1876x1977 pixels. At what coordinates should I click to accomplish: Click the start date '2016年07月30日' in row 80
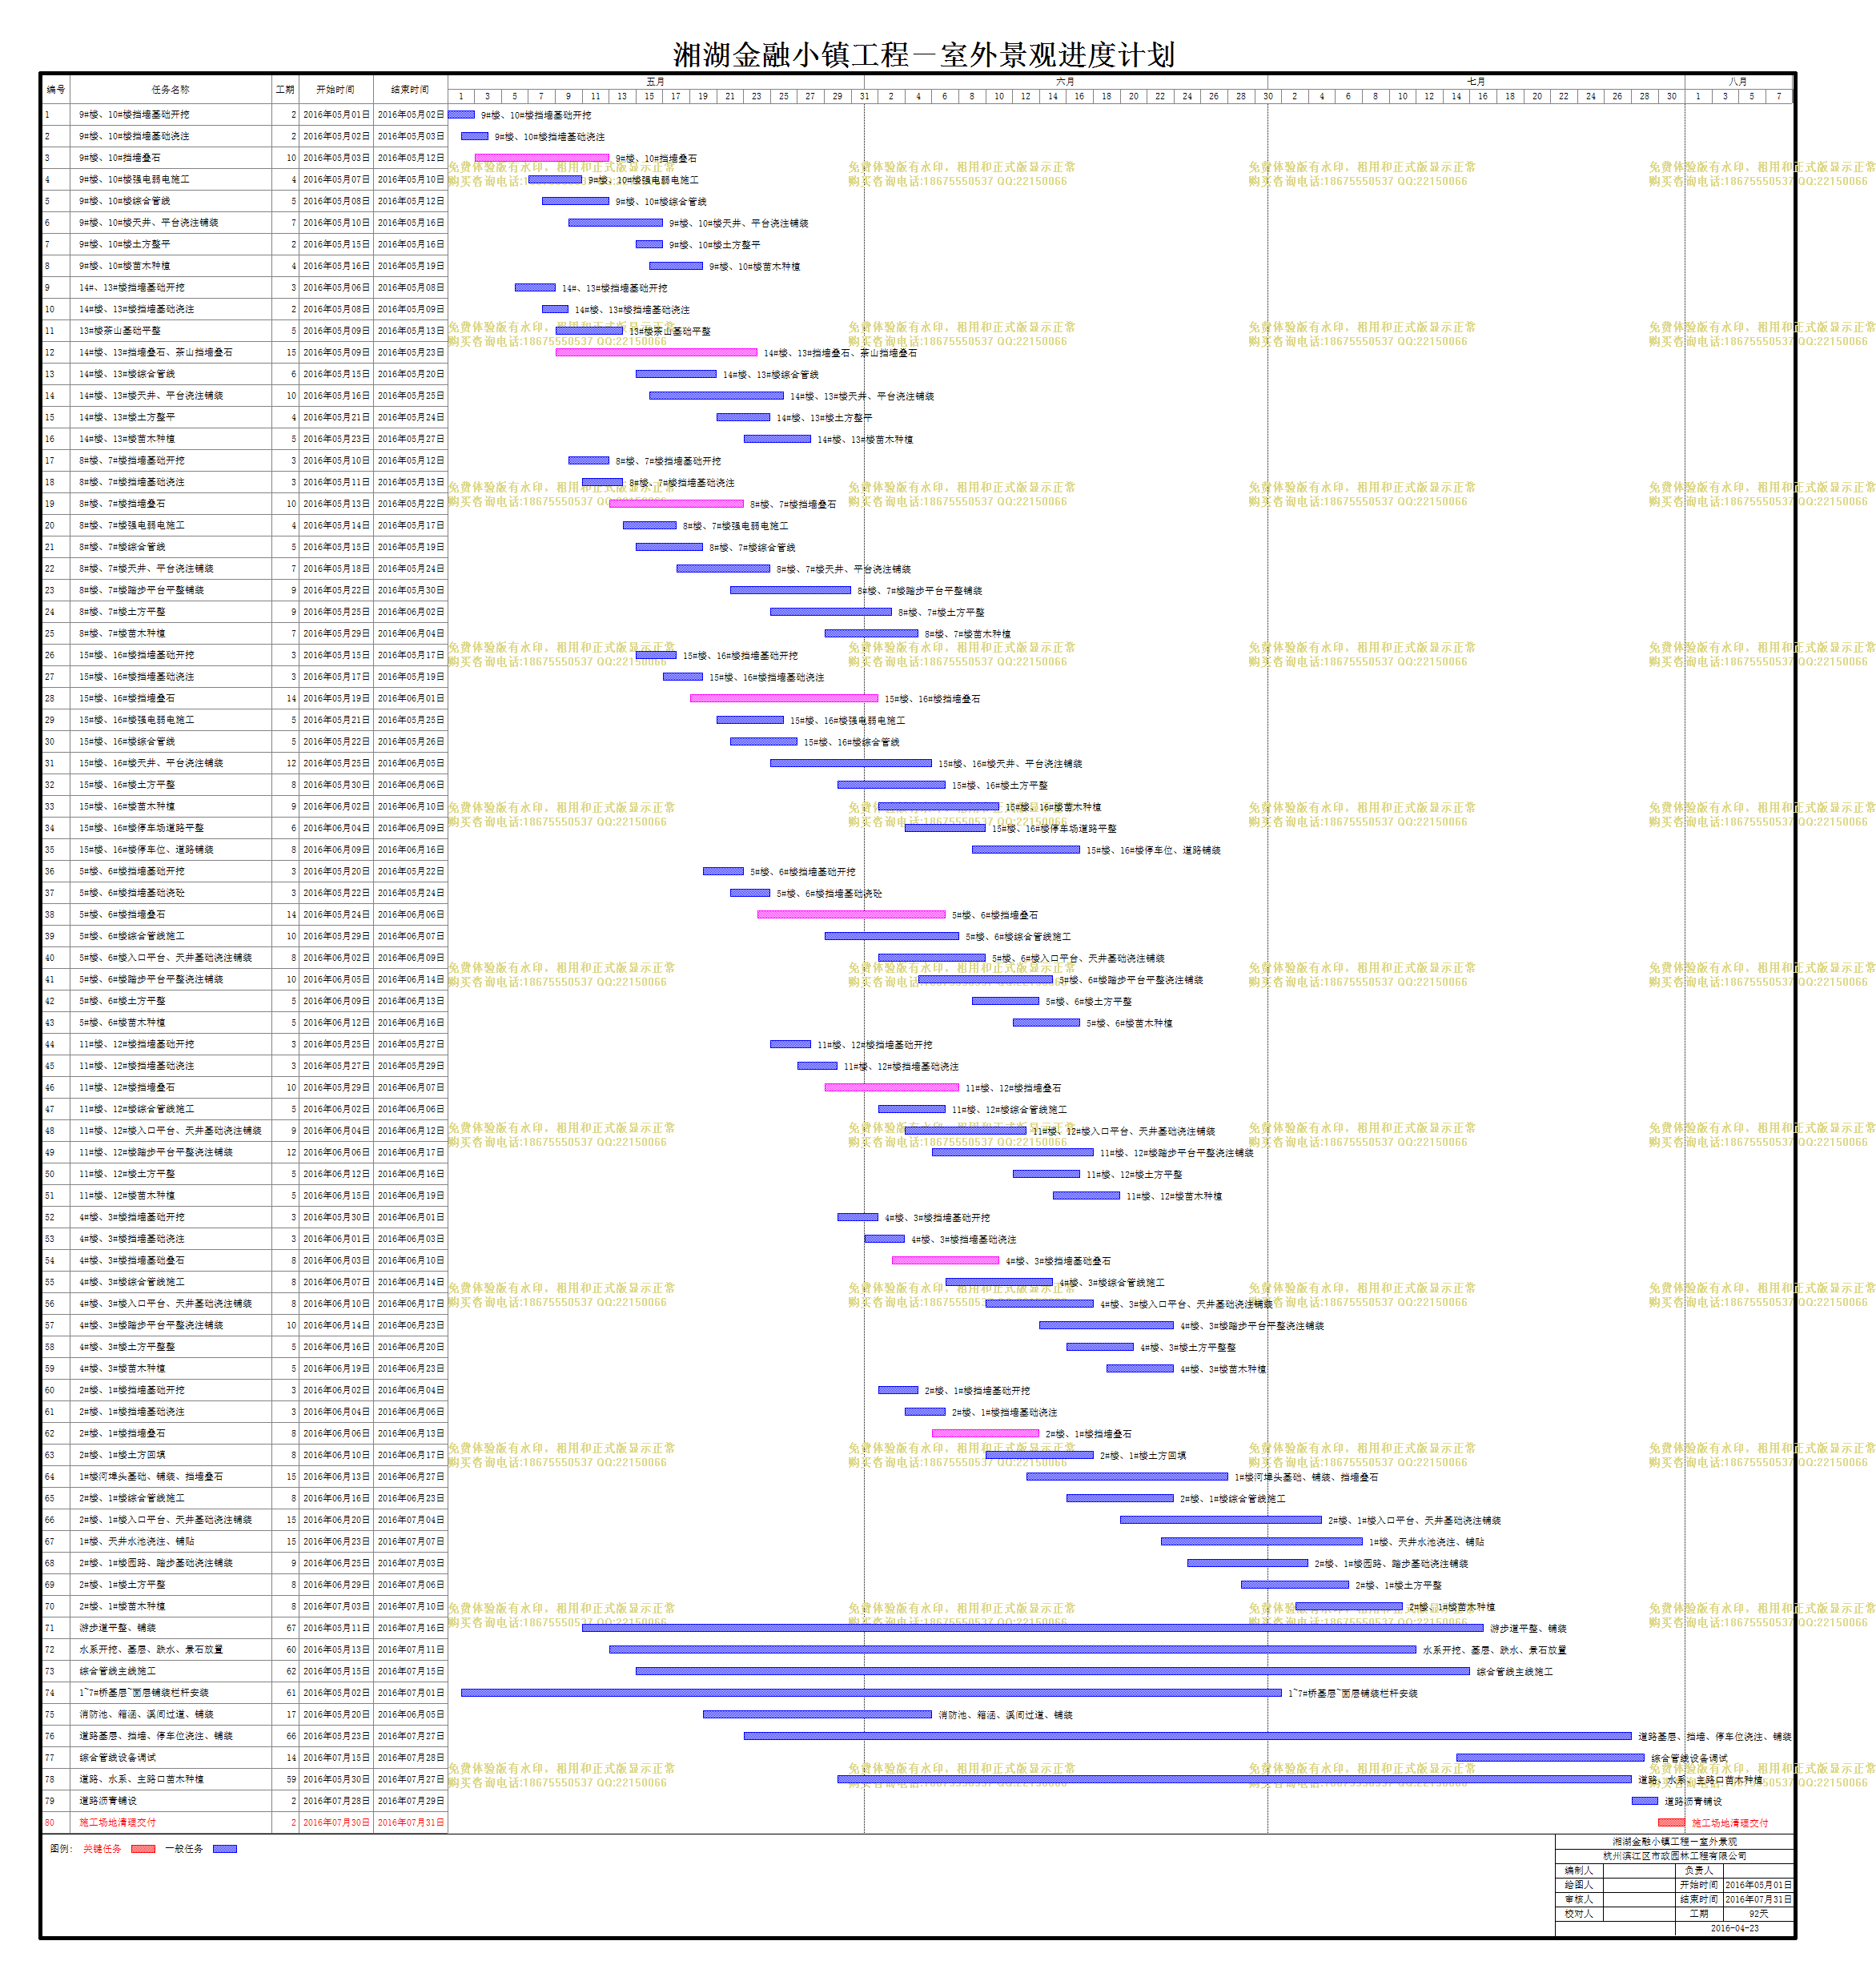coord(336,1822)
